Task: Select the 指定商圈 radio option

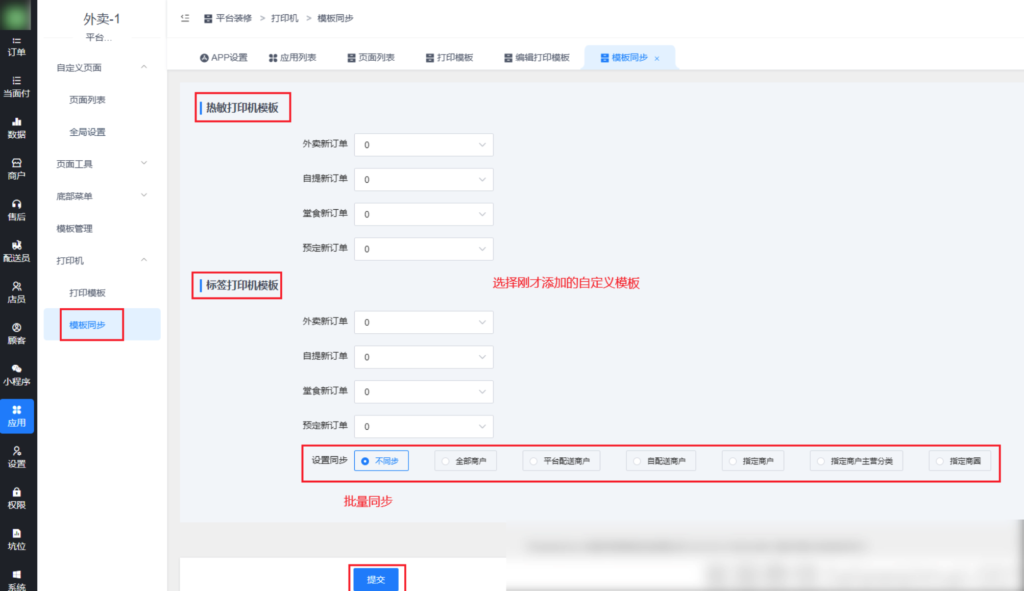Action: pyautogui.click(x=959, y=461)
